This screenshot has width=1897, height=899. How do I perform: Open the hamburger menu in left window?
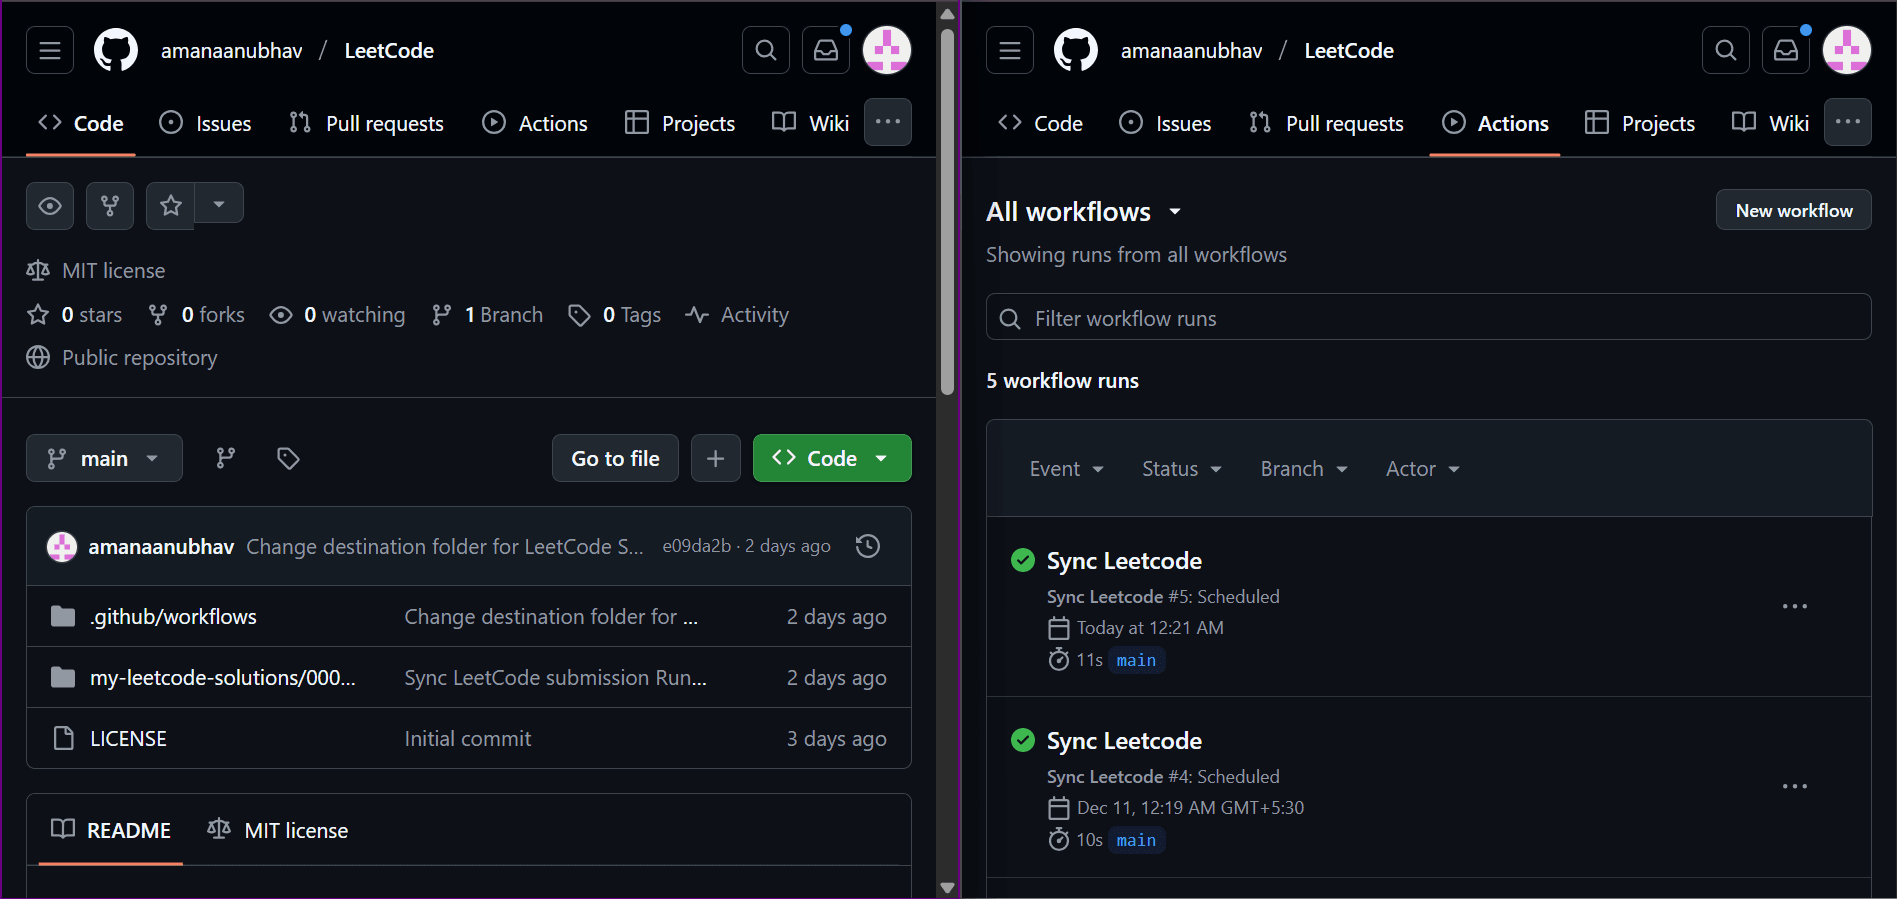click(50, 50)
